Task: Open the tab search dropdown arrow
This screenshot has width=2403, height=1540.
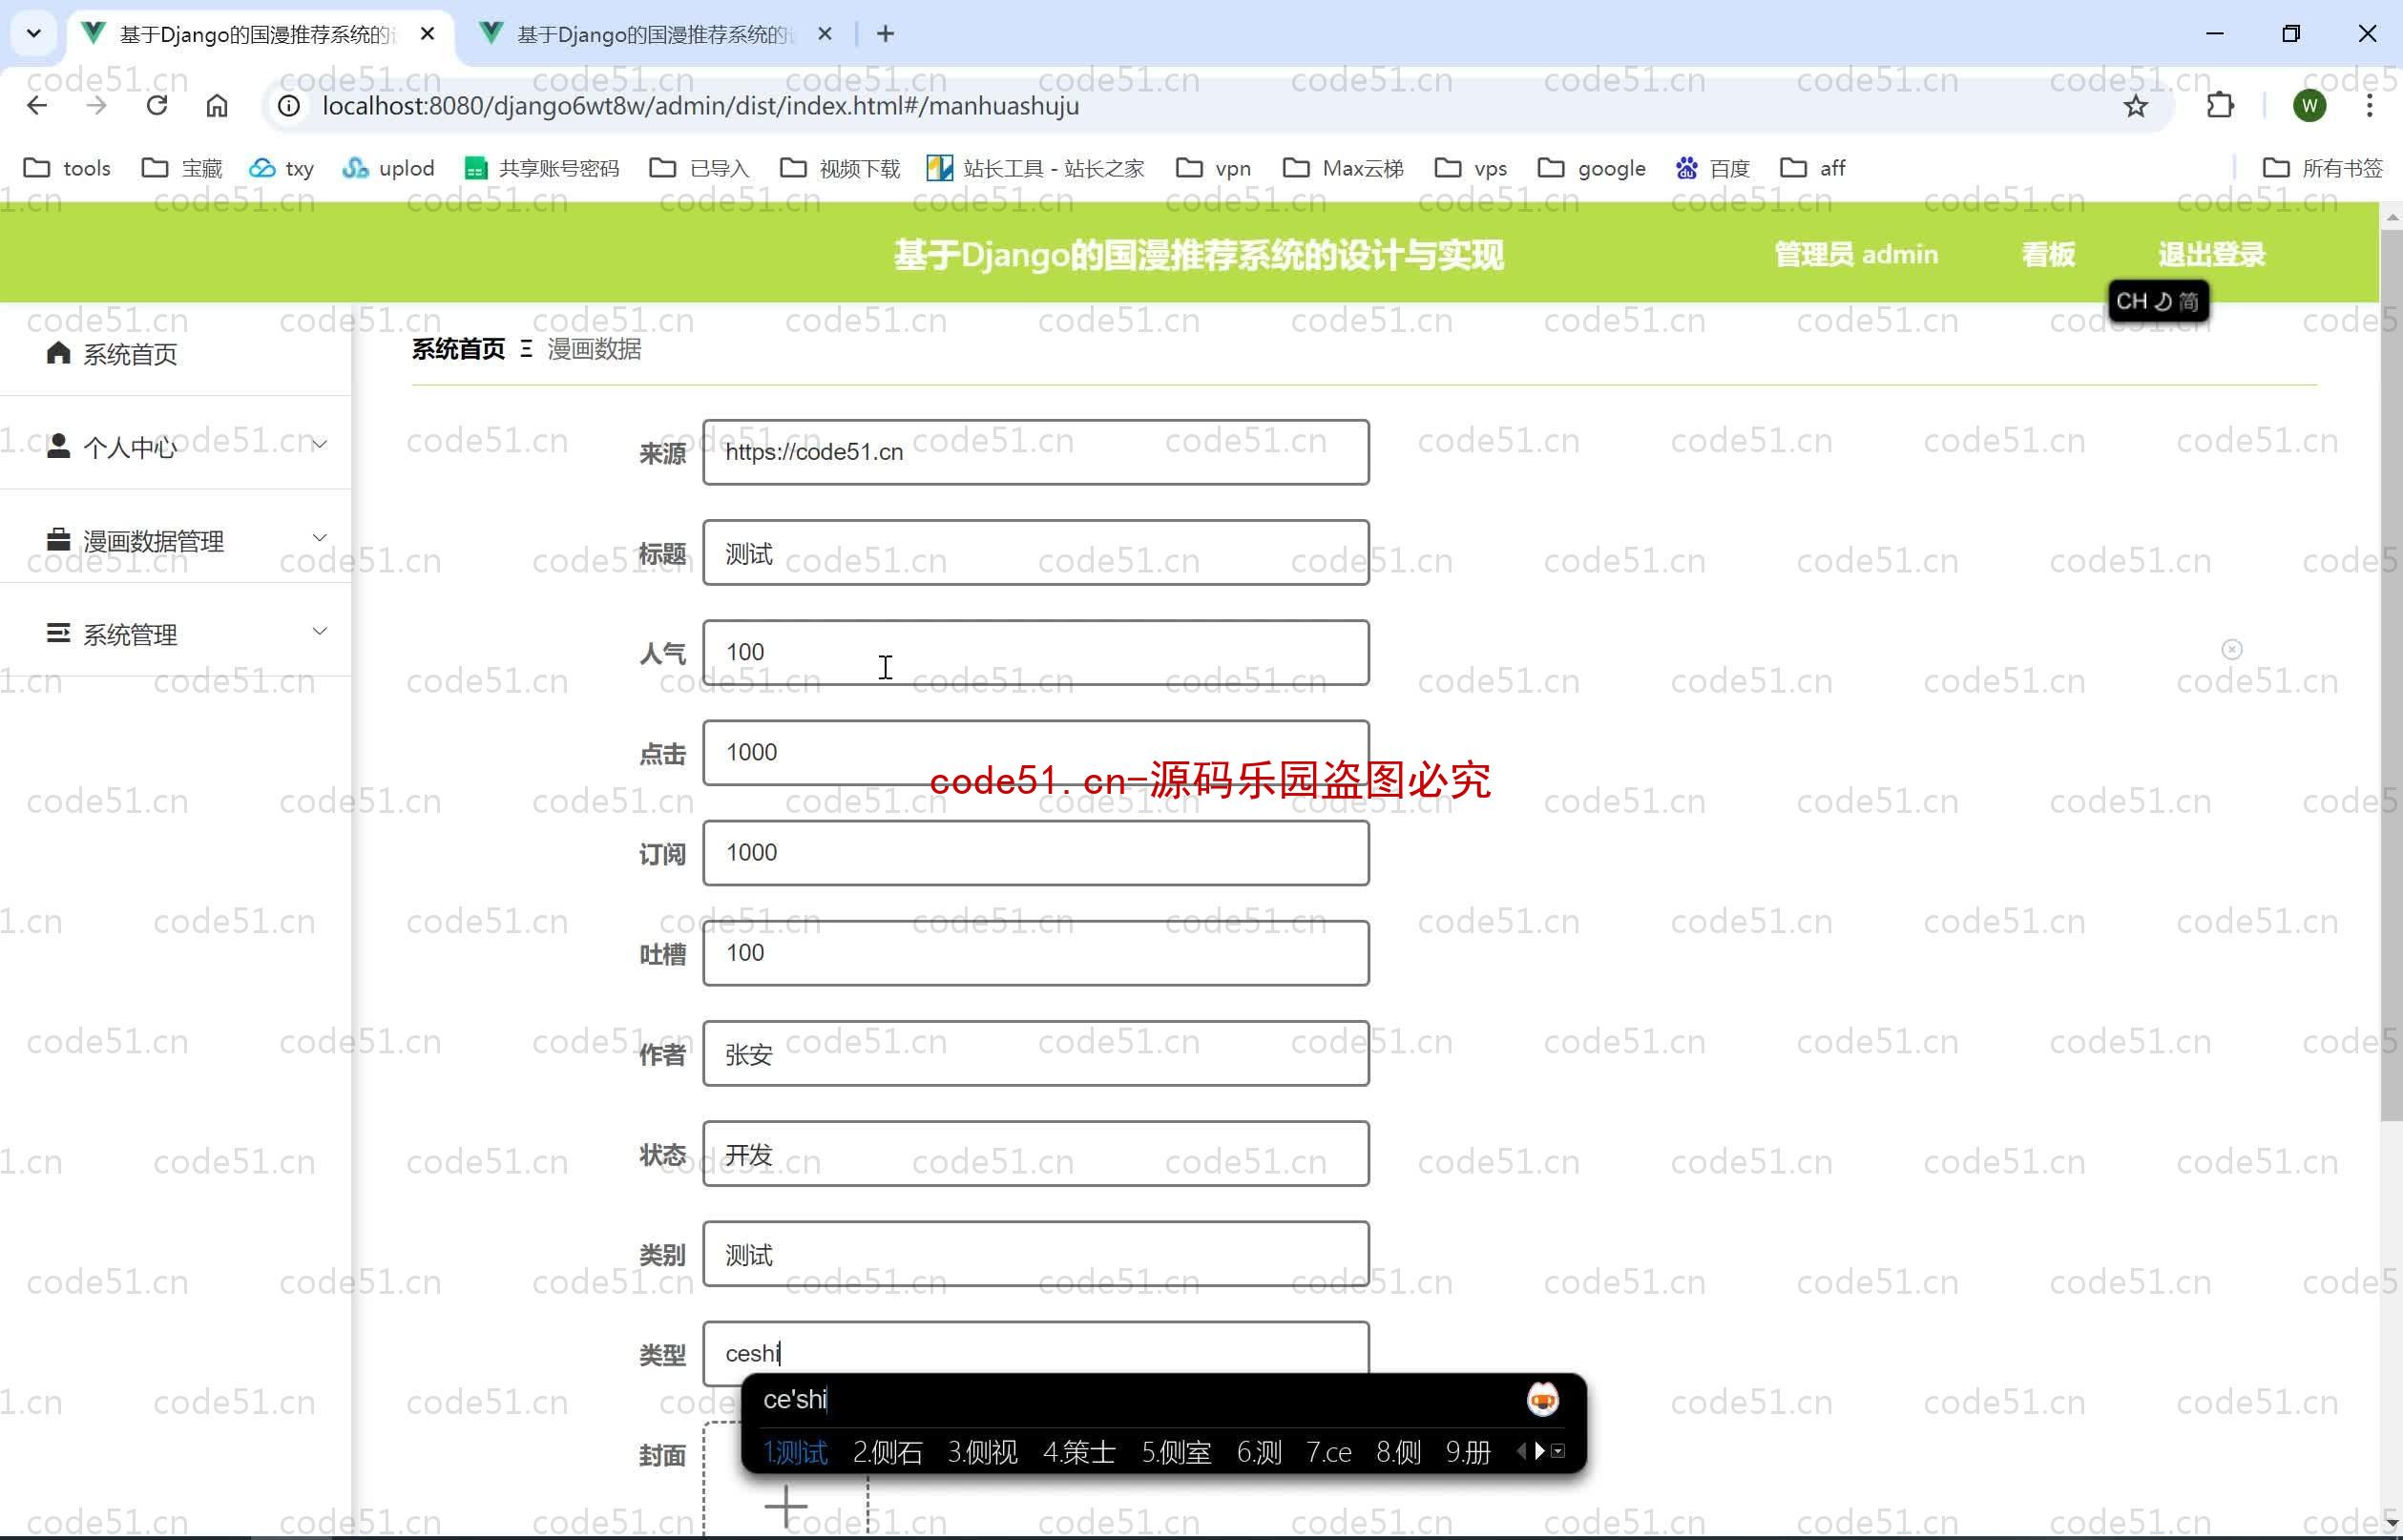Action: coord(34,34)
